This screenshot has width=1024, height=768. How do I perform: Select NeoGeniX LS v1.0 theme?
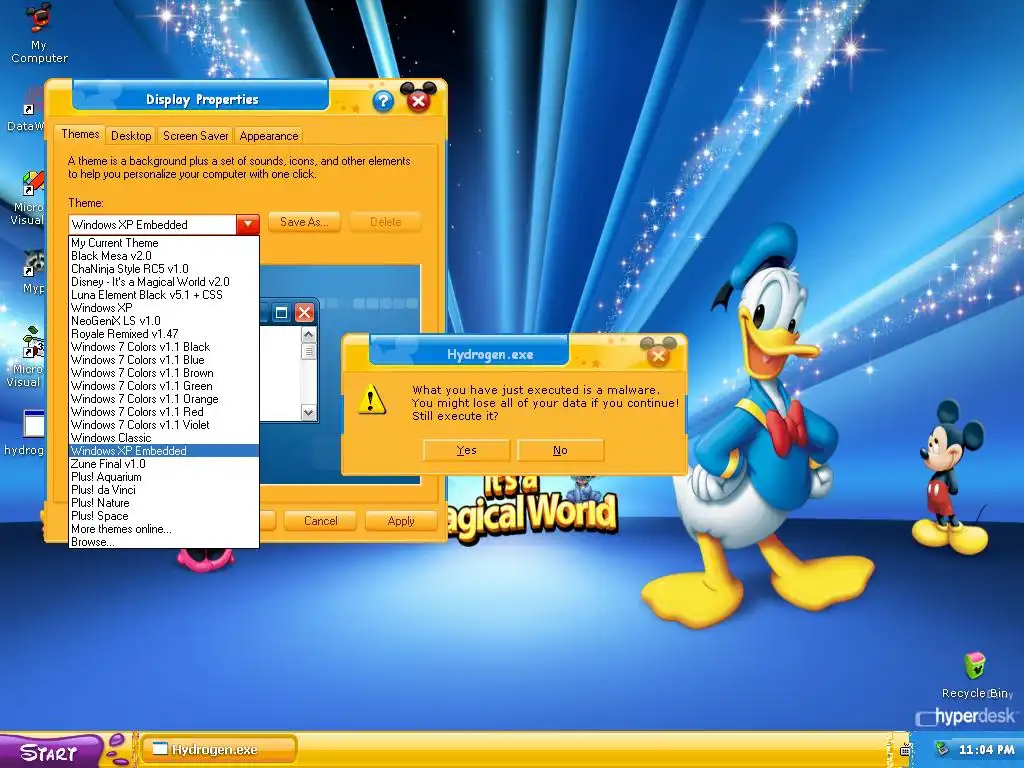point(164,321)
